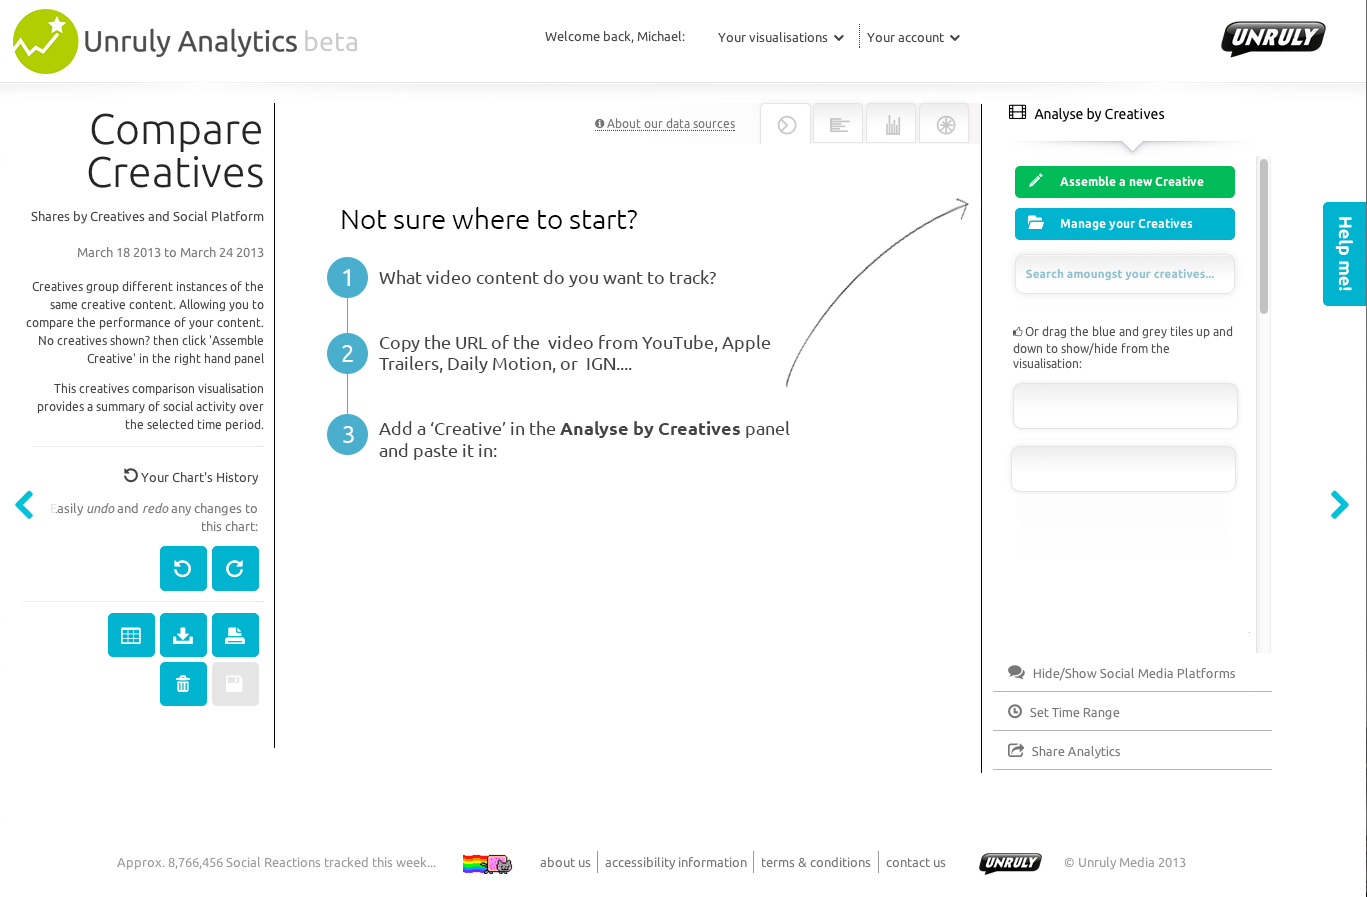
Task: Click the Welcome back, Michael text
Action: pos(615,37)
